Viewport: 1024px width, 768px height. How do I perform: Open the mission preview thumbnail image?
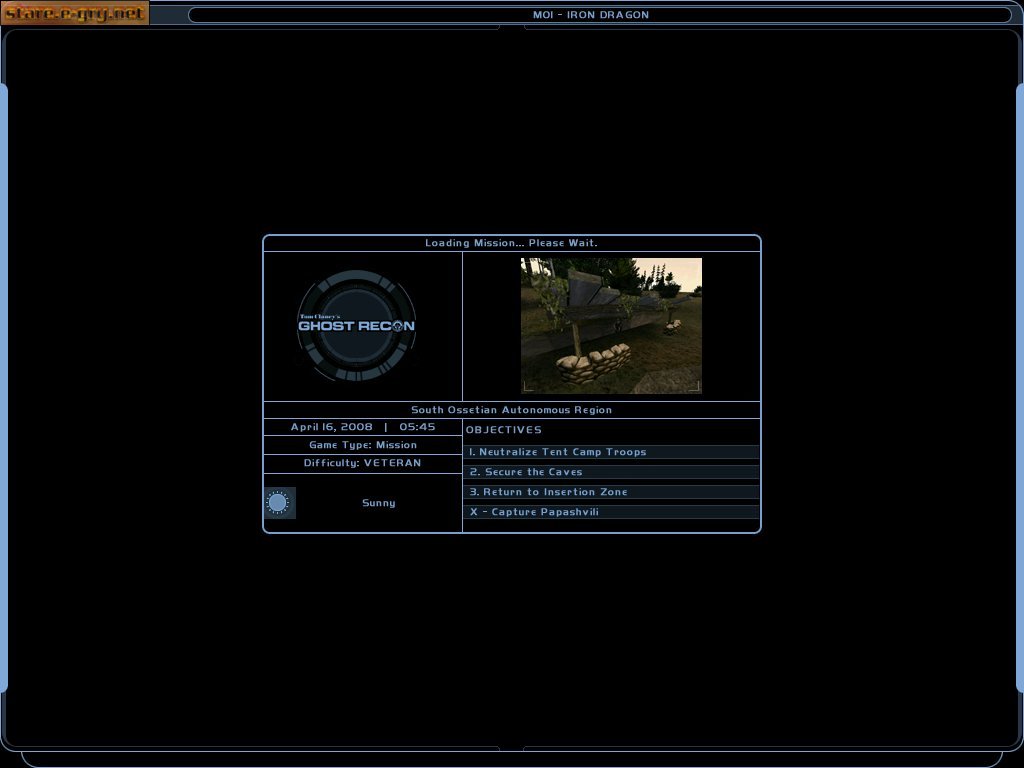(x=611, y=326)
